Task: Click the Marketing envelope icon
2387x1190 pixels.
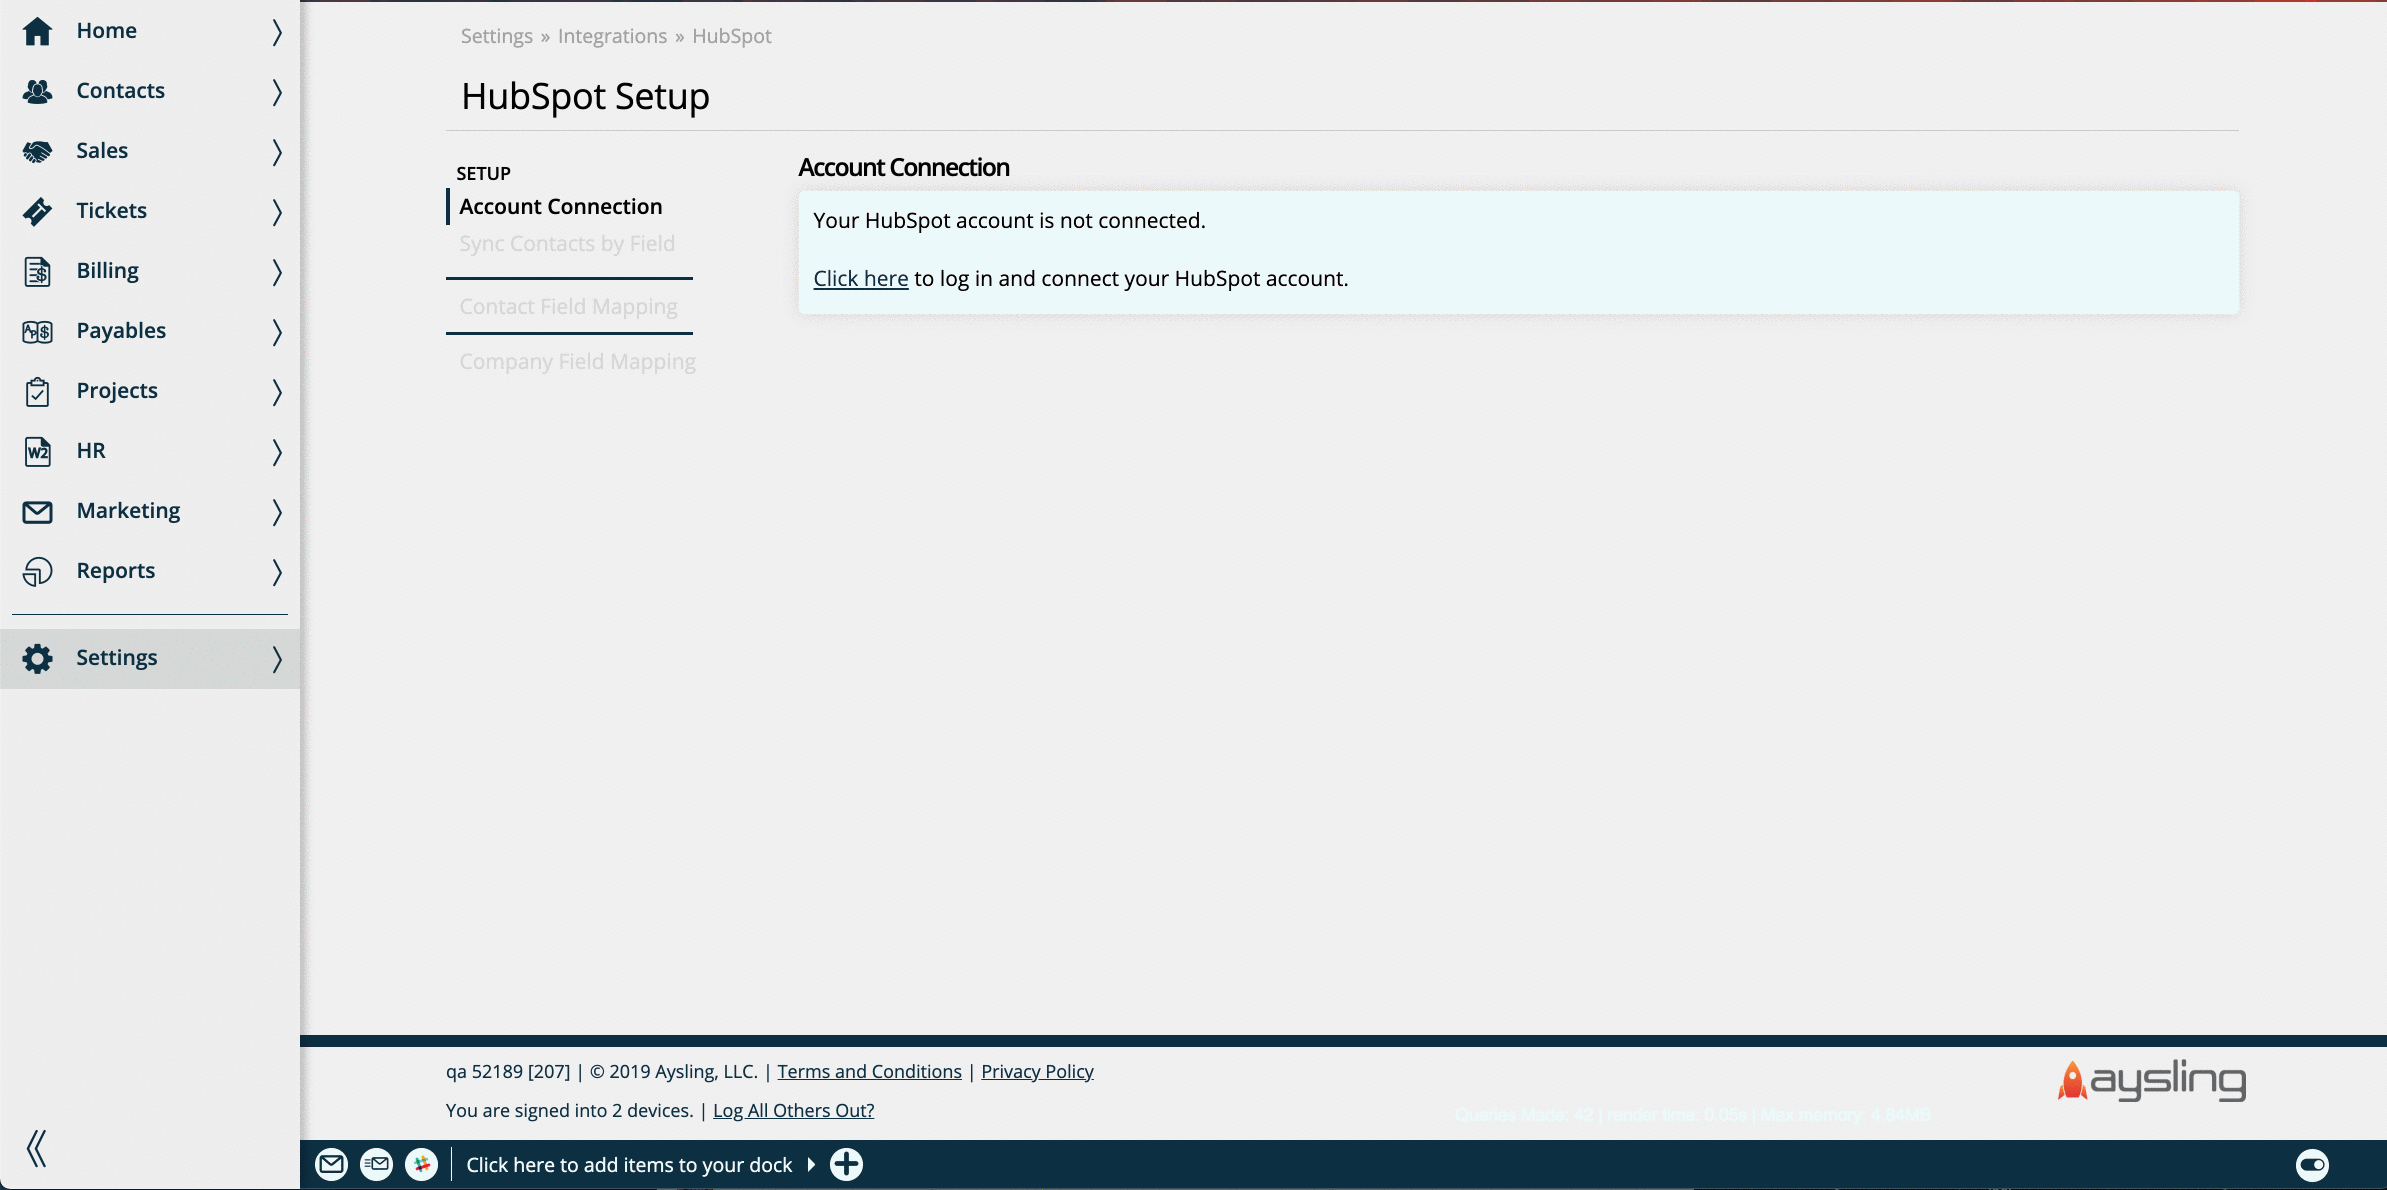Action: coord(37,511)
